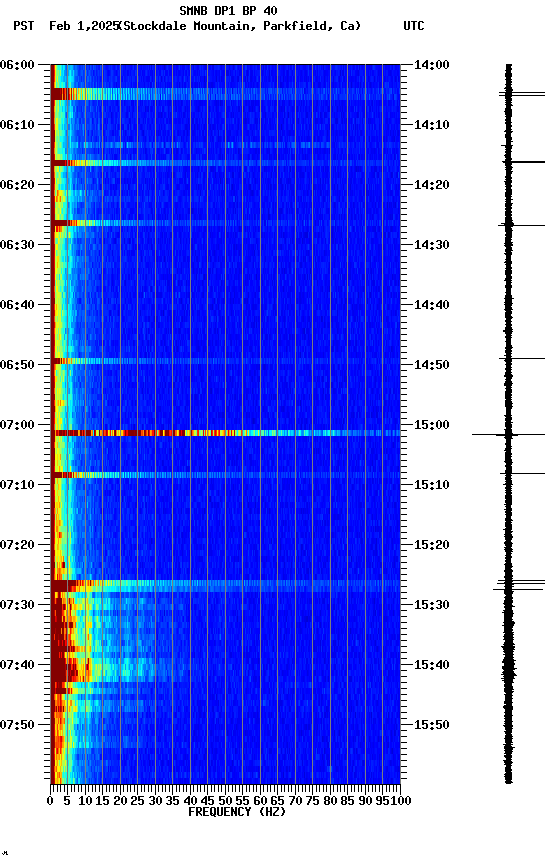Click the 07:10 PST time label
Image resolution: width=552 pixels, height=864 pixels.
(x=17, y=485)
